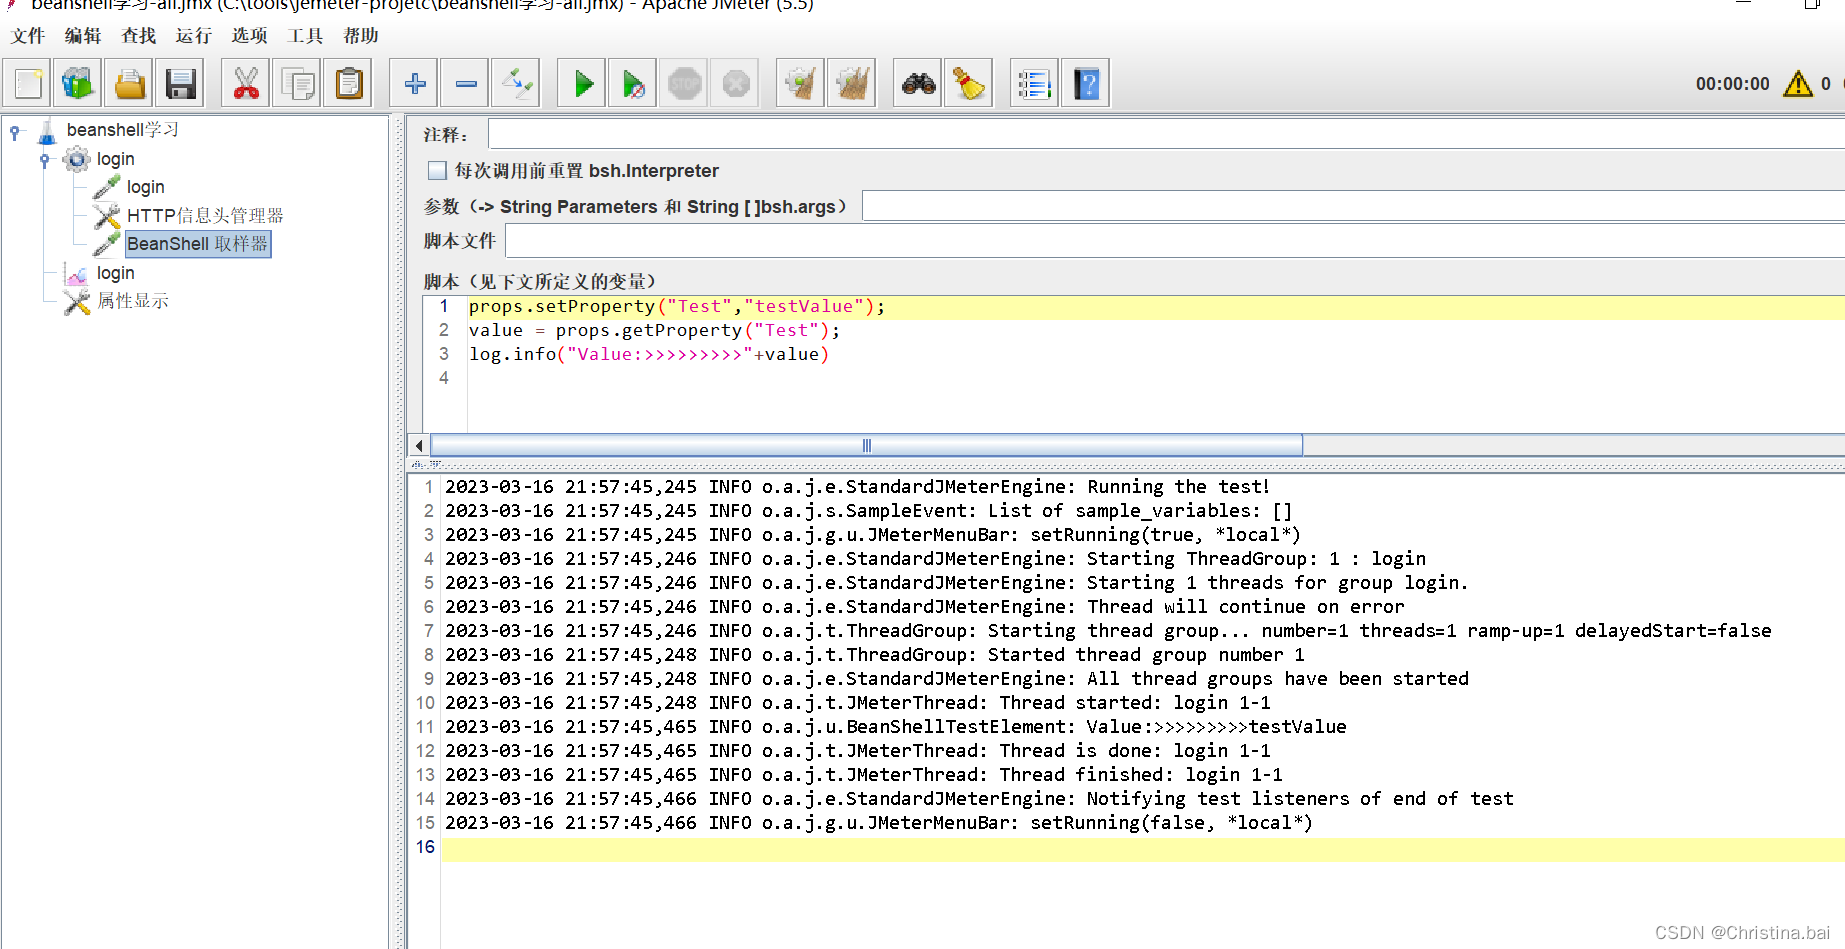Open the 运行 menu
The image size is (1845, 949).
pos(193,36)
